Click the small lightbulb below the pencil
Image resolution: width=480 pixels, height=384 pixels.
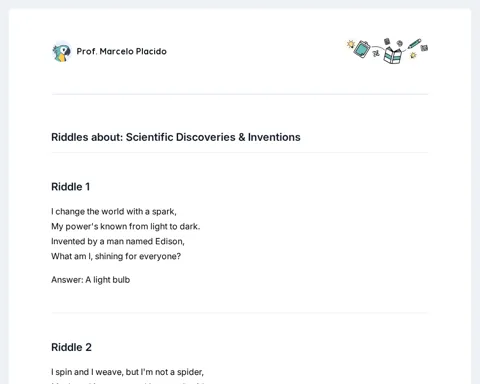pyautogui.click(x=413, y=55)
